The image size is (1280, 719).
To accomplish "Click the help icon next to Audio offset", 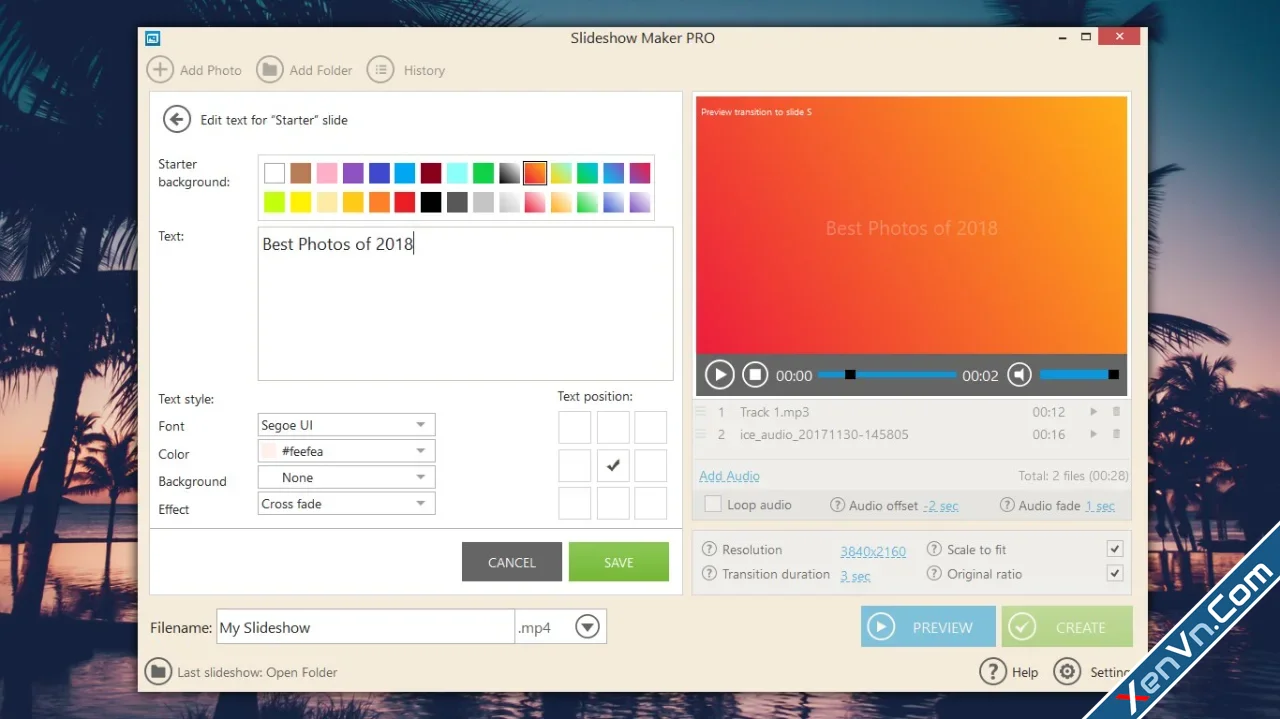I will point(838,505).
